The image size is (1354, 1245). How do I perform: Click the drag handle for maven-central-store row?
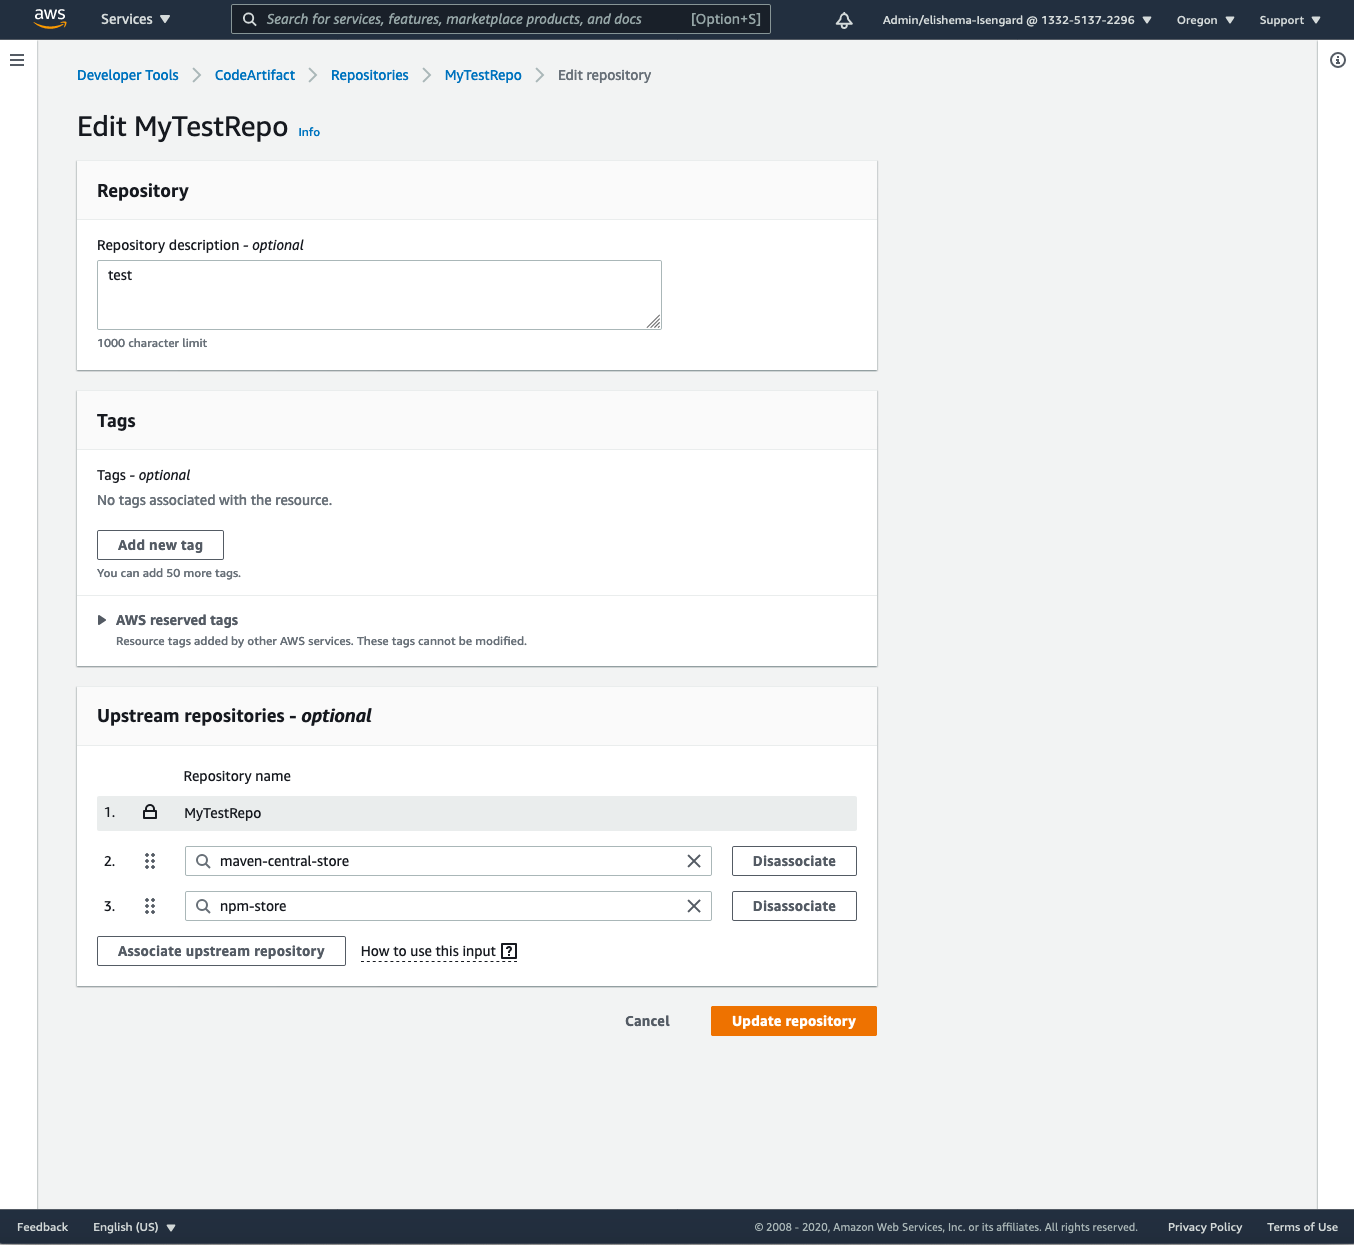pyautogui.click(x=150, y=861)
